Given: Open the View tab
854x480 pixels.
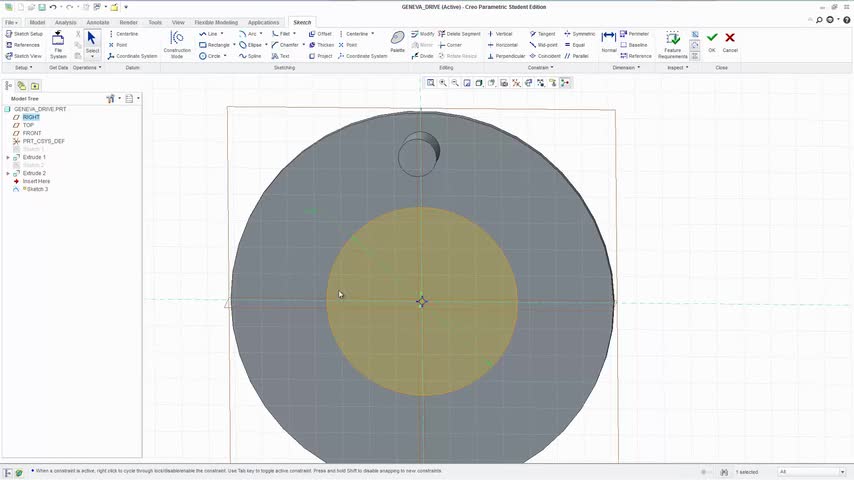Looking at the screenshot, I should click(178, 22).
